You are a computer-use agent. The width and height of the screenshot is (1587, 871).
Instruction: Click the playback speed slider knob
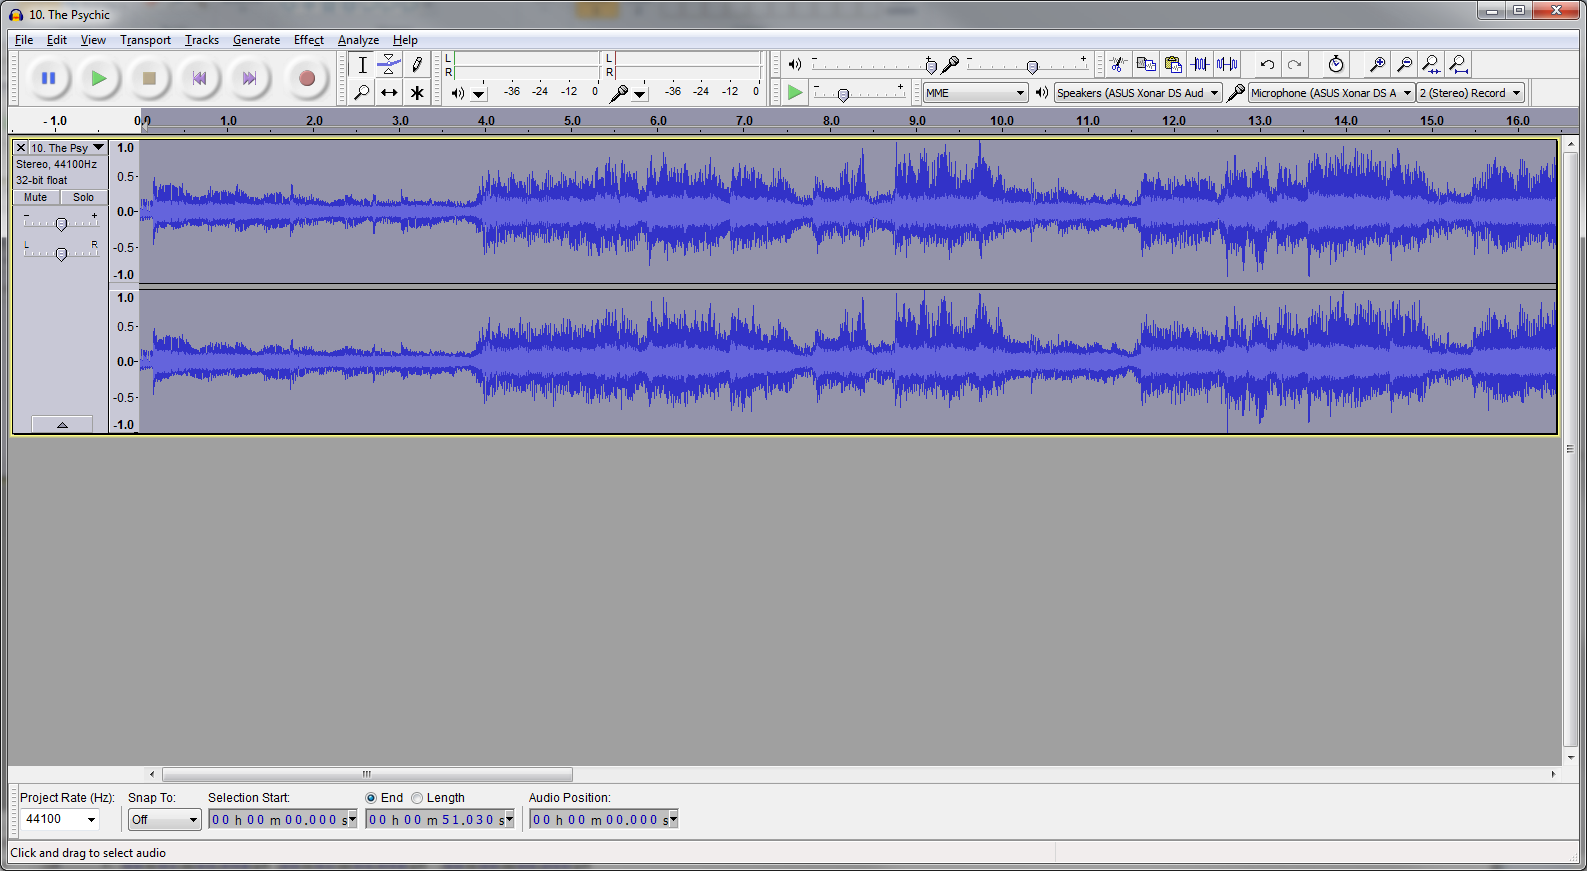pos(843,95)
